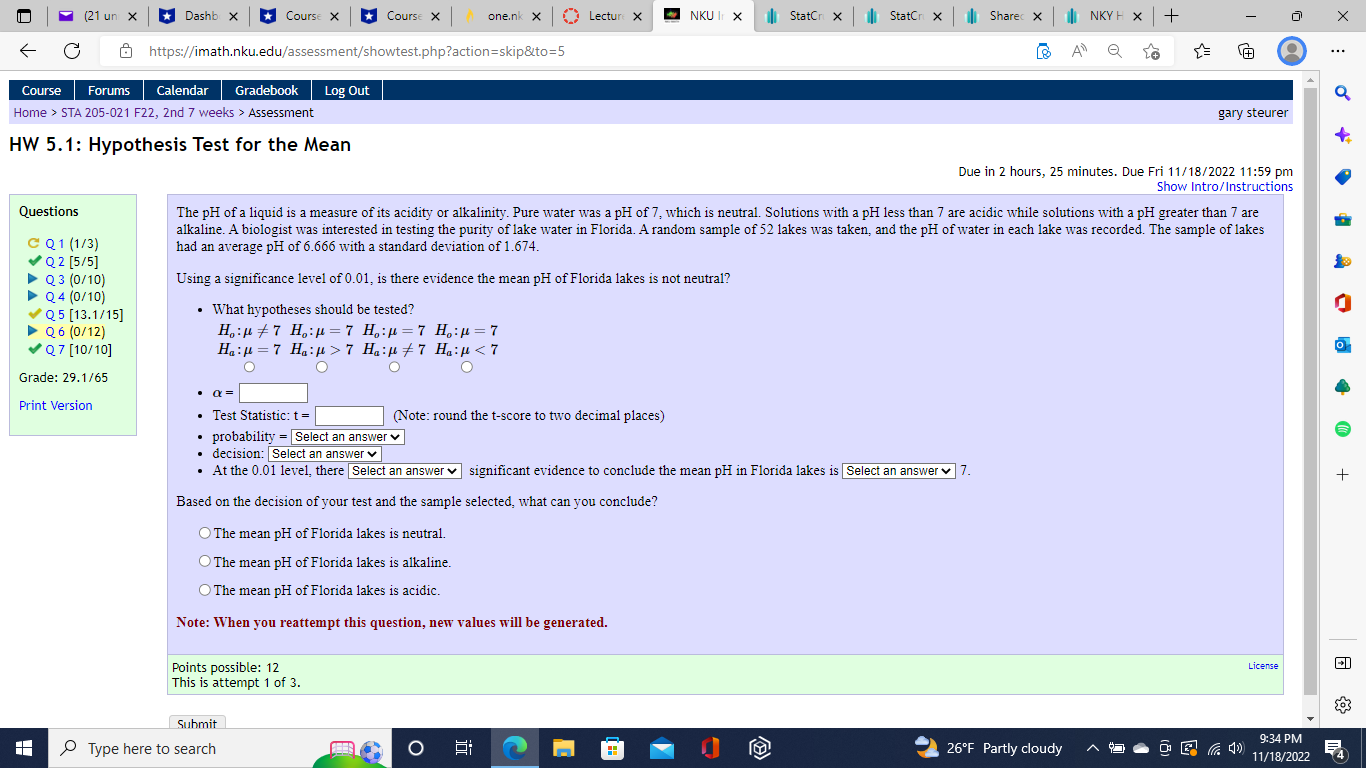
Task: Open the Microsoft Office sidebar icon
Action: point(1342,304)
